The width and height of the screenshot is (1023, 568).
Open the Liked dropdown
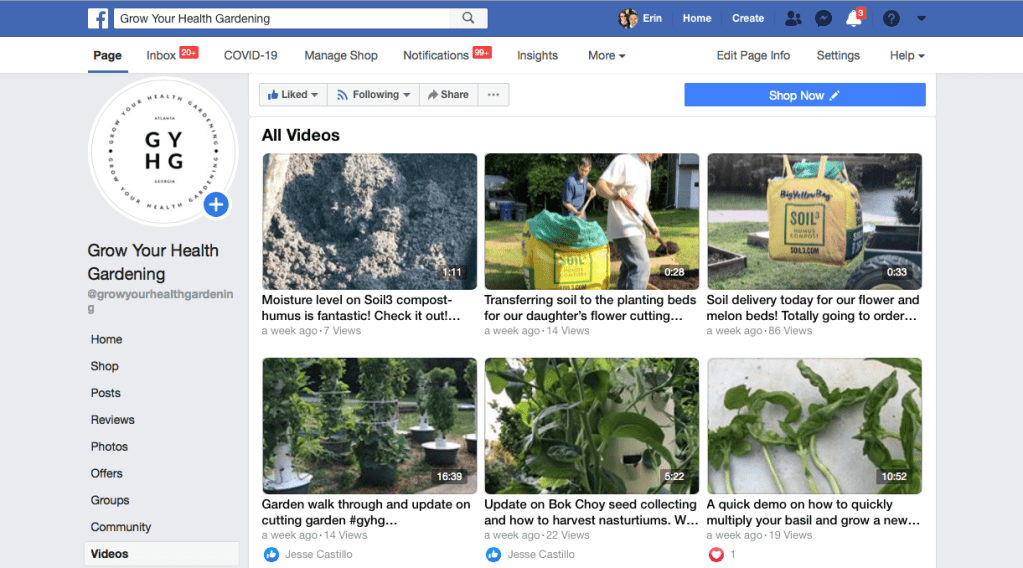pos(293,95)
